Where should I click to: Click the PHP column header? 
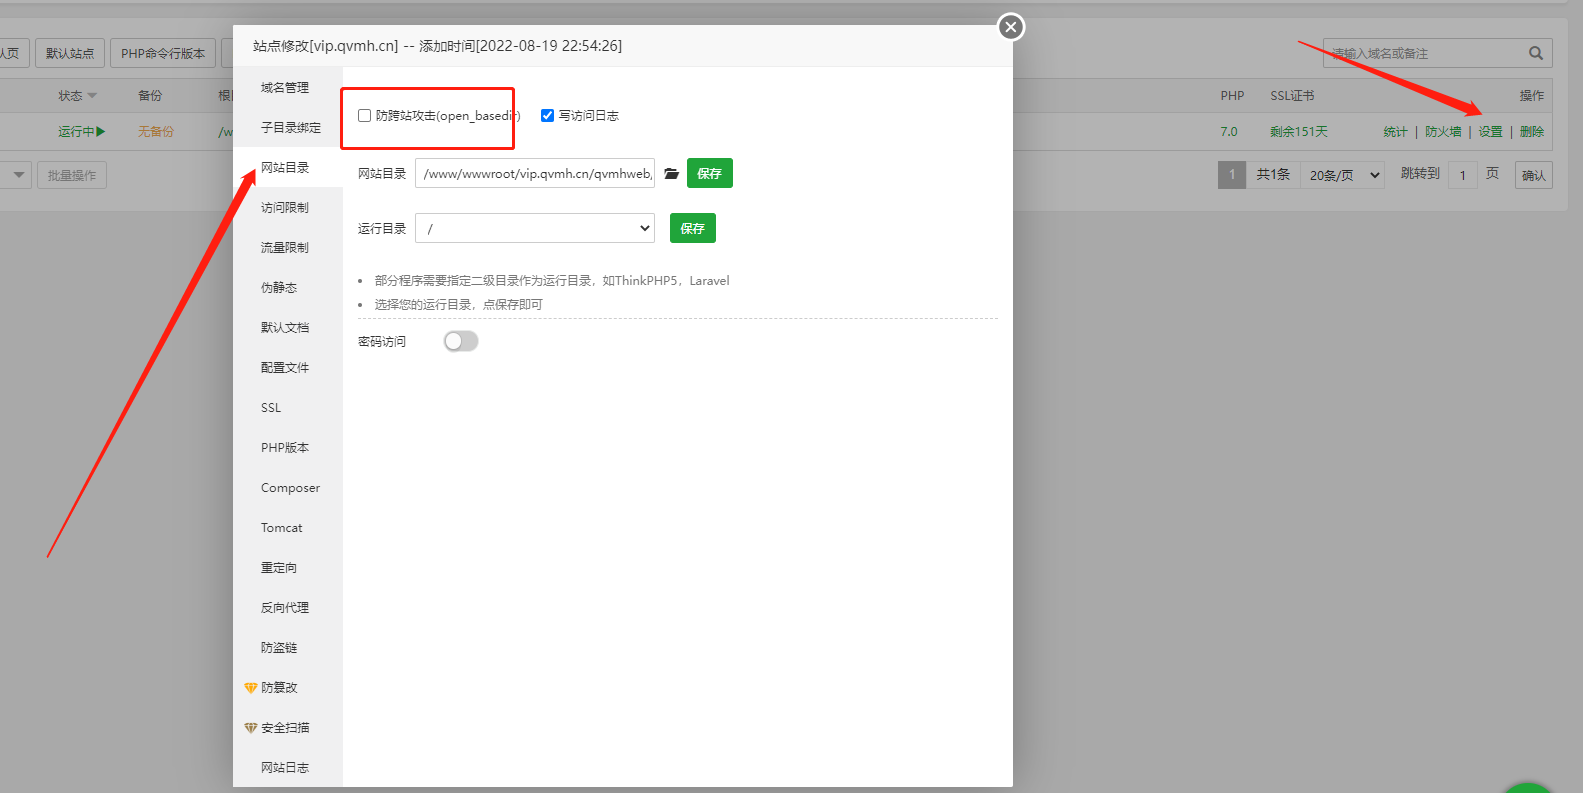1232,96
